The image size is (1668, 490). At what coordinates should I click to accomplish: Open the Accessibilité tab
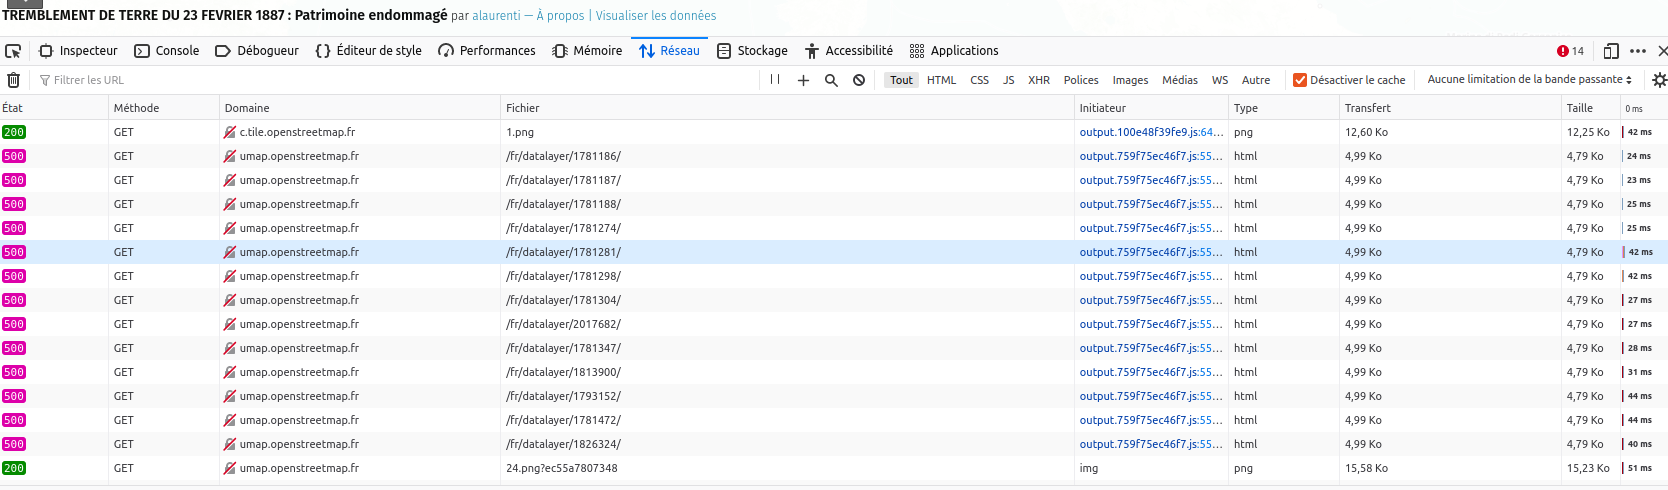point(849,51)
